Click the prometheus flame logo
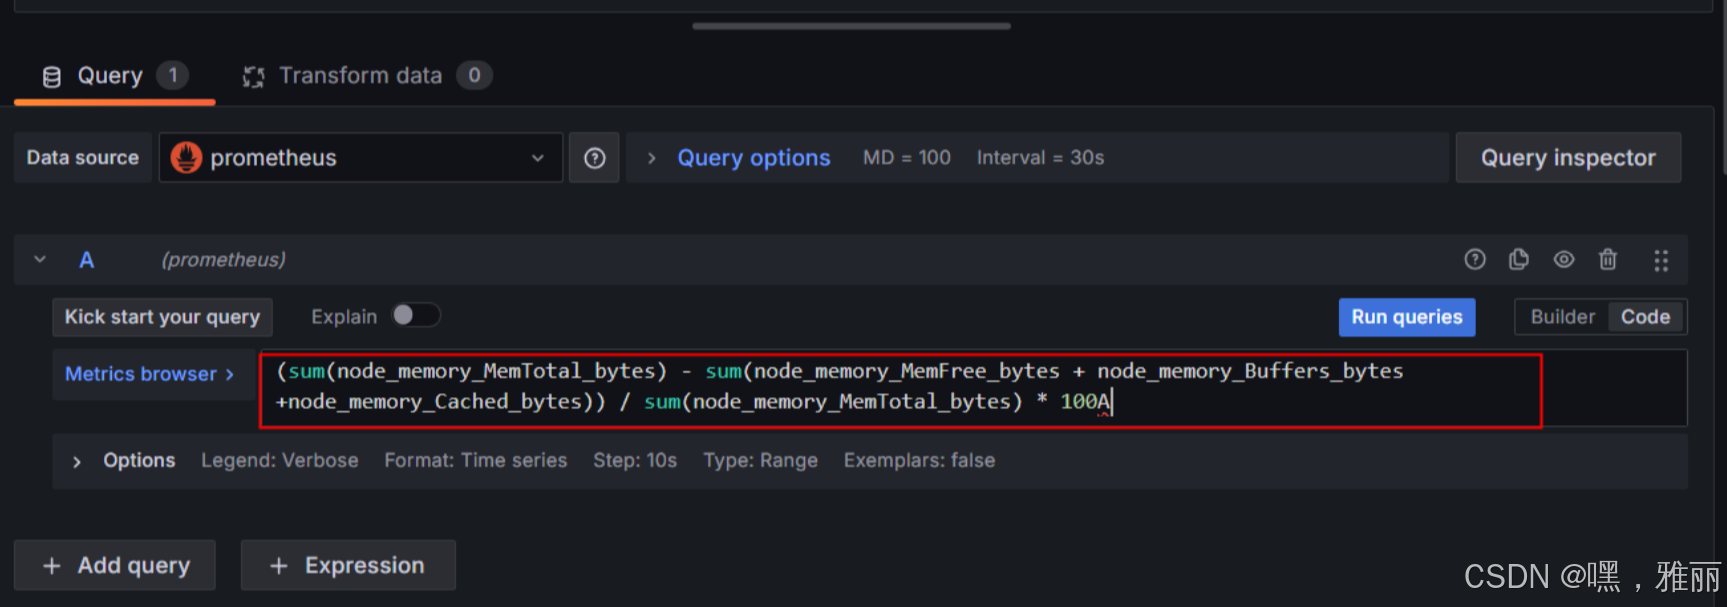The image size is (1727, 607). point(186,157)
